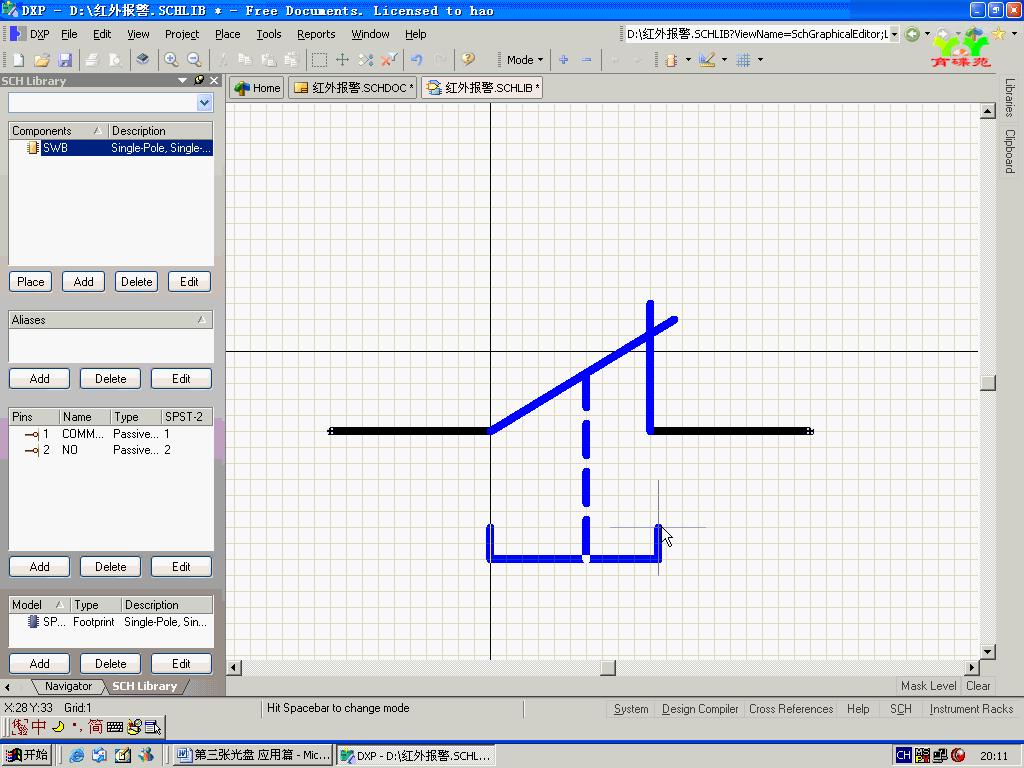
Task: Toggle the IME half-moon width mode
Action: pyautogui.click(x=58, y=727)
